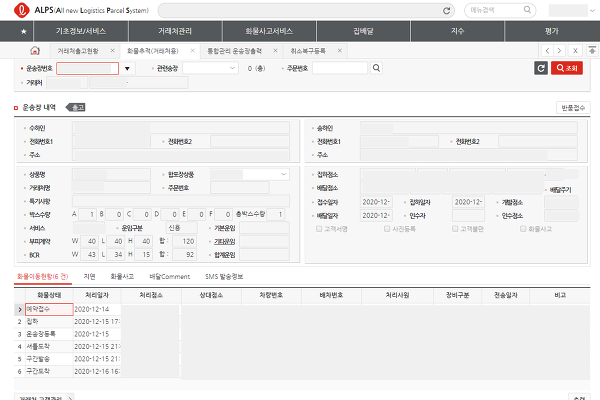Switch to the 취소복구등록 tab

pyautogui.click(x=308, y=51)
